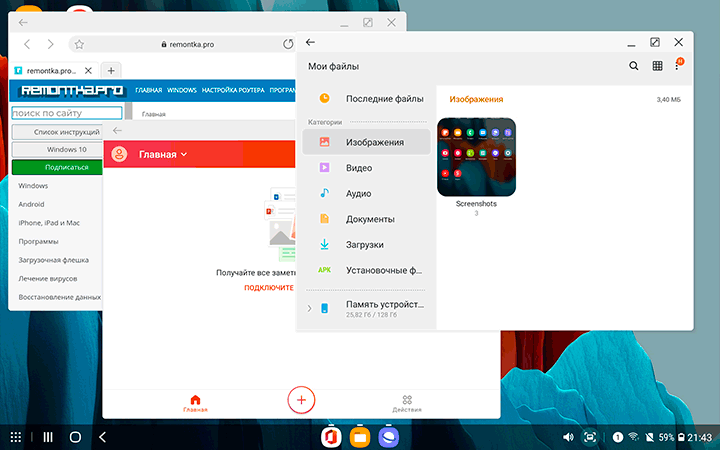The width and height of the screenshot is (720, 450).
Task: Open the Действия tab in Office
Action: pyautogui.click(x=407, y=403)
